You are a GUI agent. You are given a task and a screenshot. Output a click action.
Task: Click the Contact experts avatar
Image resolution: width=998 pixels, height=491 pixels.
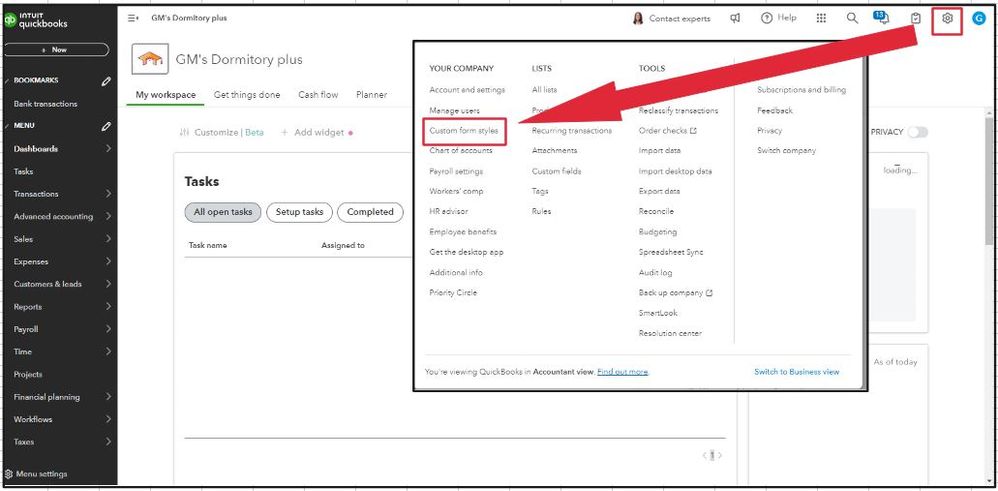[638, 18]
